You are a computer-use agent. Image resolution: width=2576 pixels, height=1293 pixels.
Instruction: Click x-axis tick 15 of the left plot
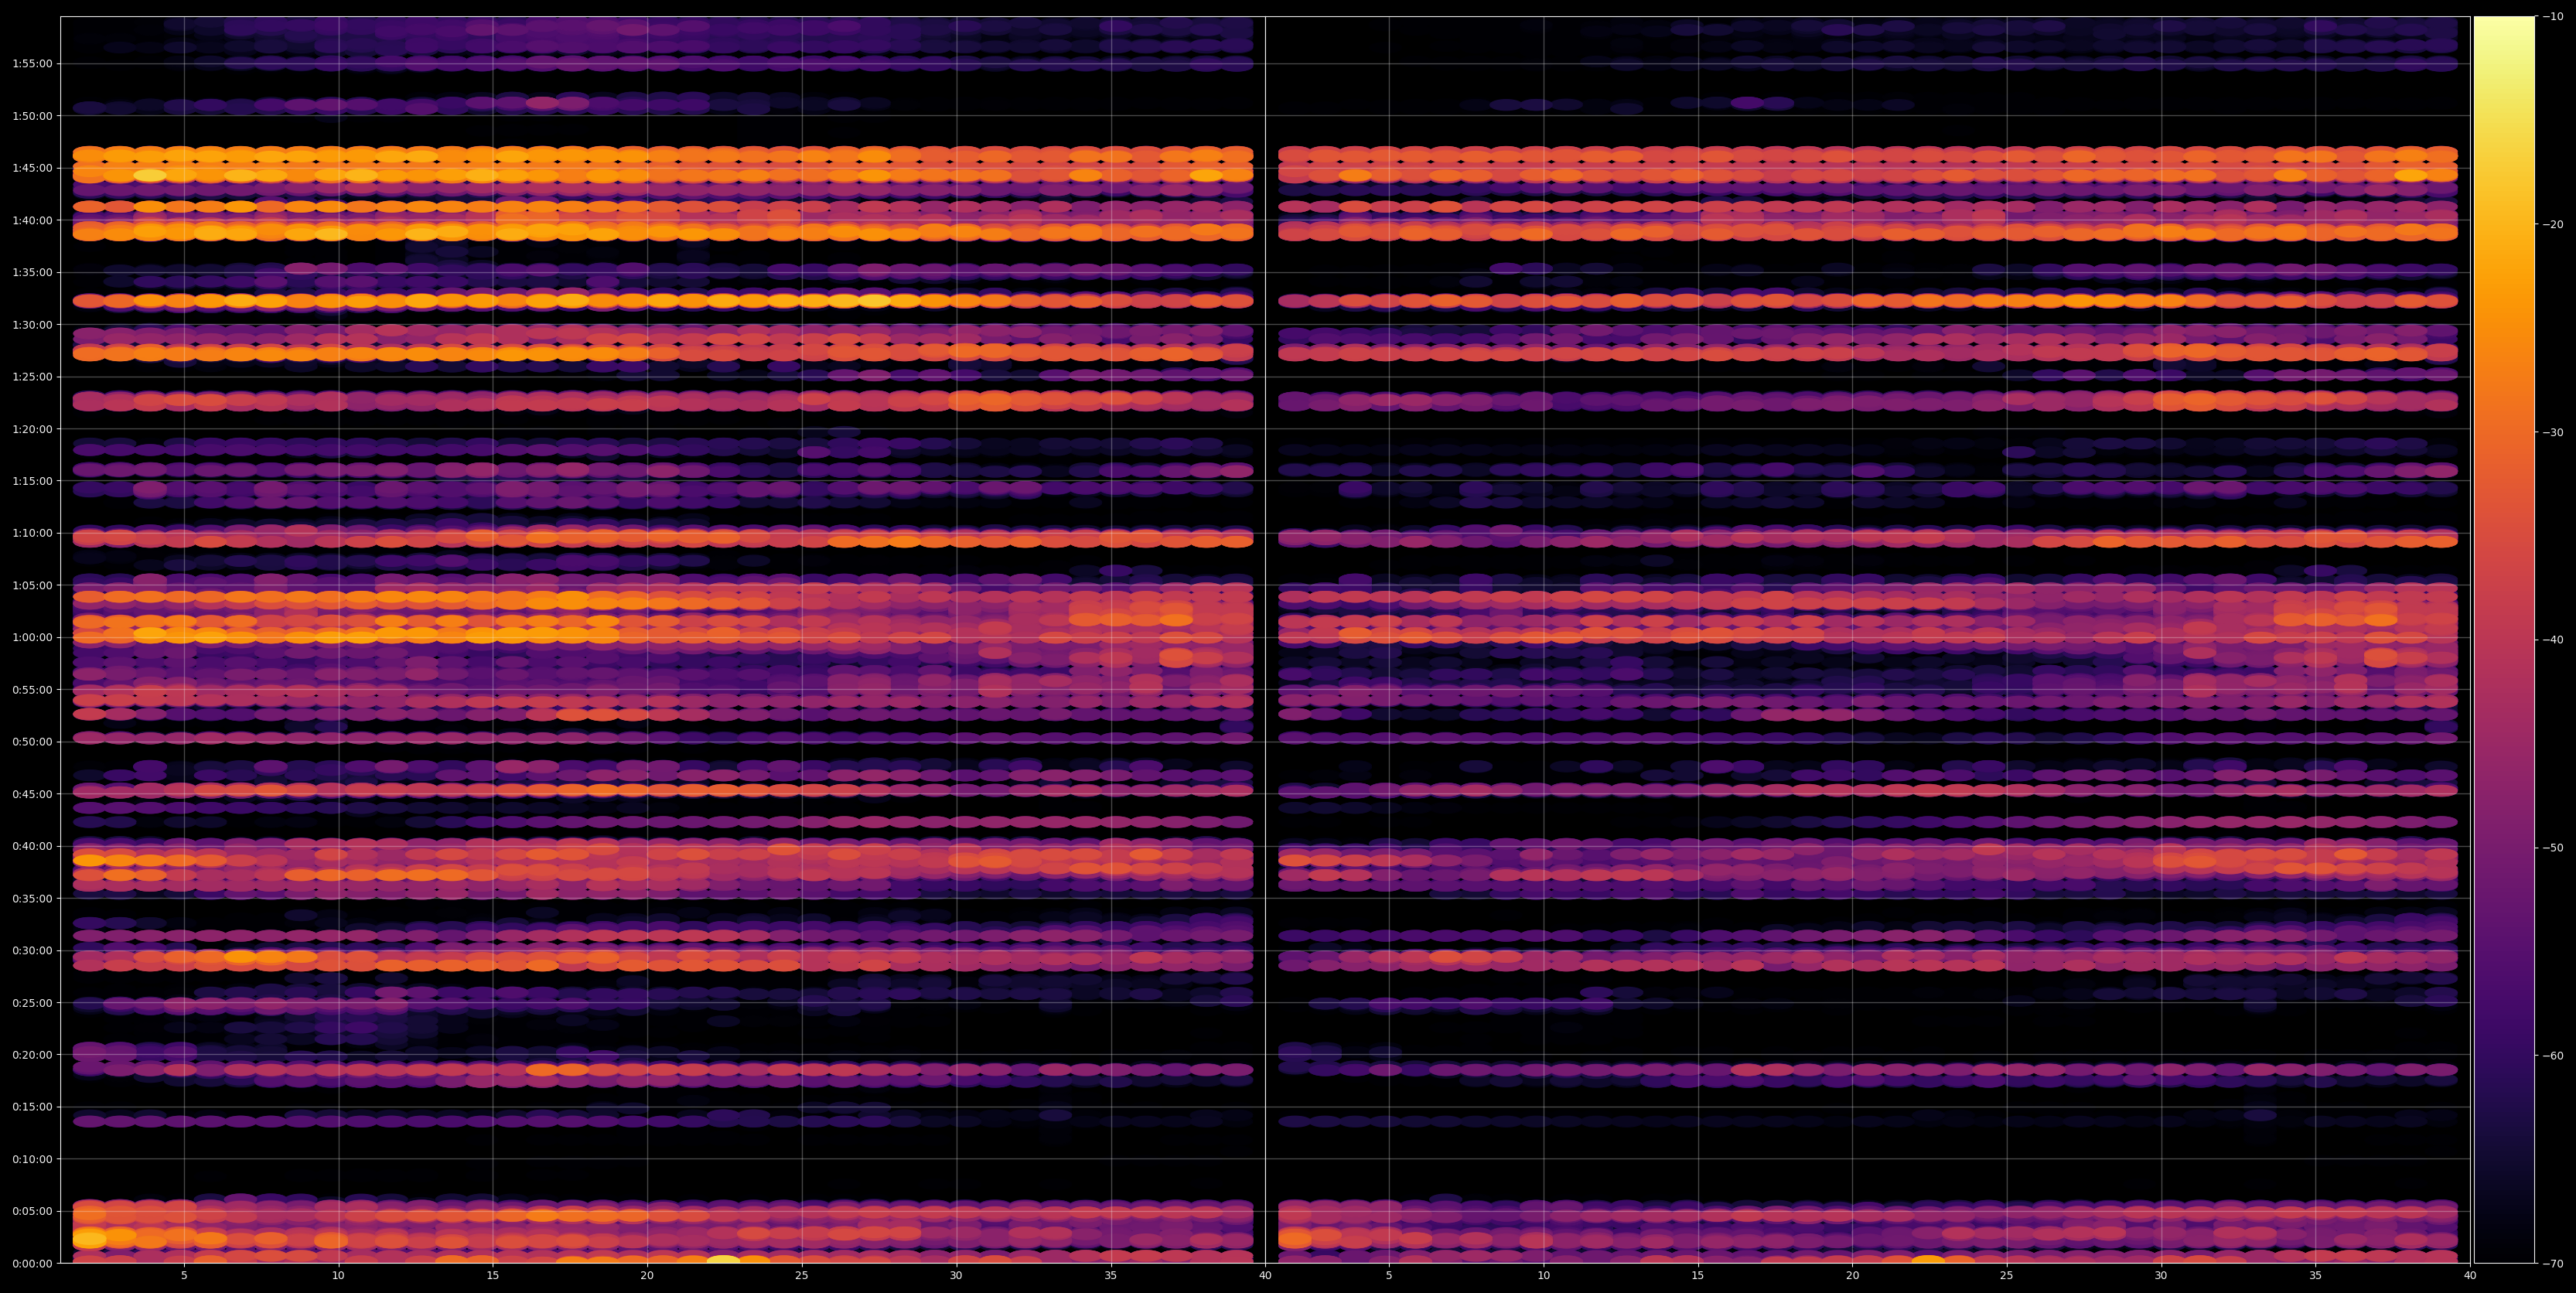coord(493,1276)
